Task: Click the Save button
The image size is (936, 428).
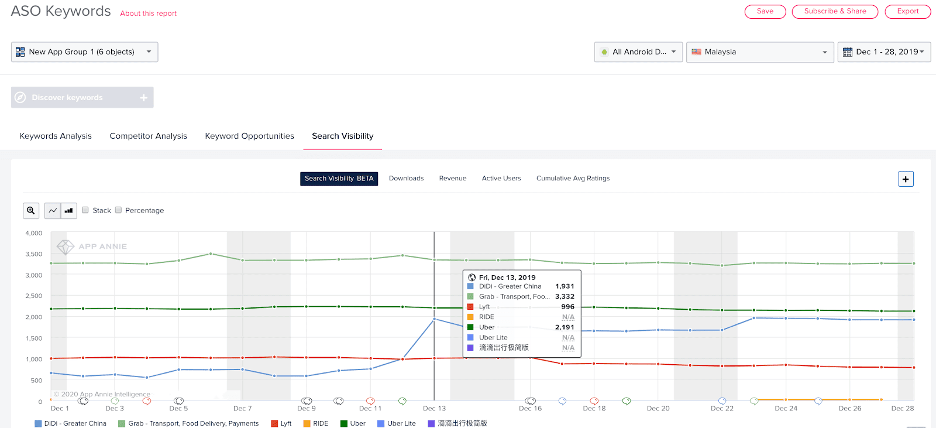Action: pyautogui.click(x=765, y=11)
